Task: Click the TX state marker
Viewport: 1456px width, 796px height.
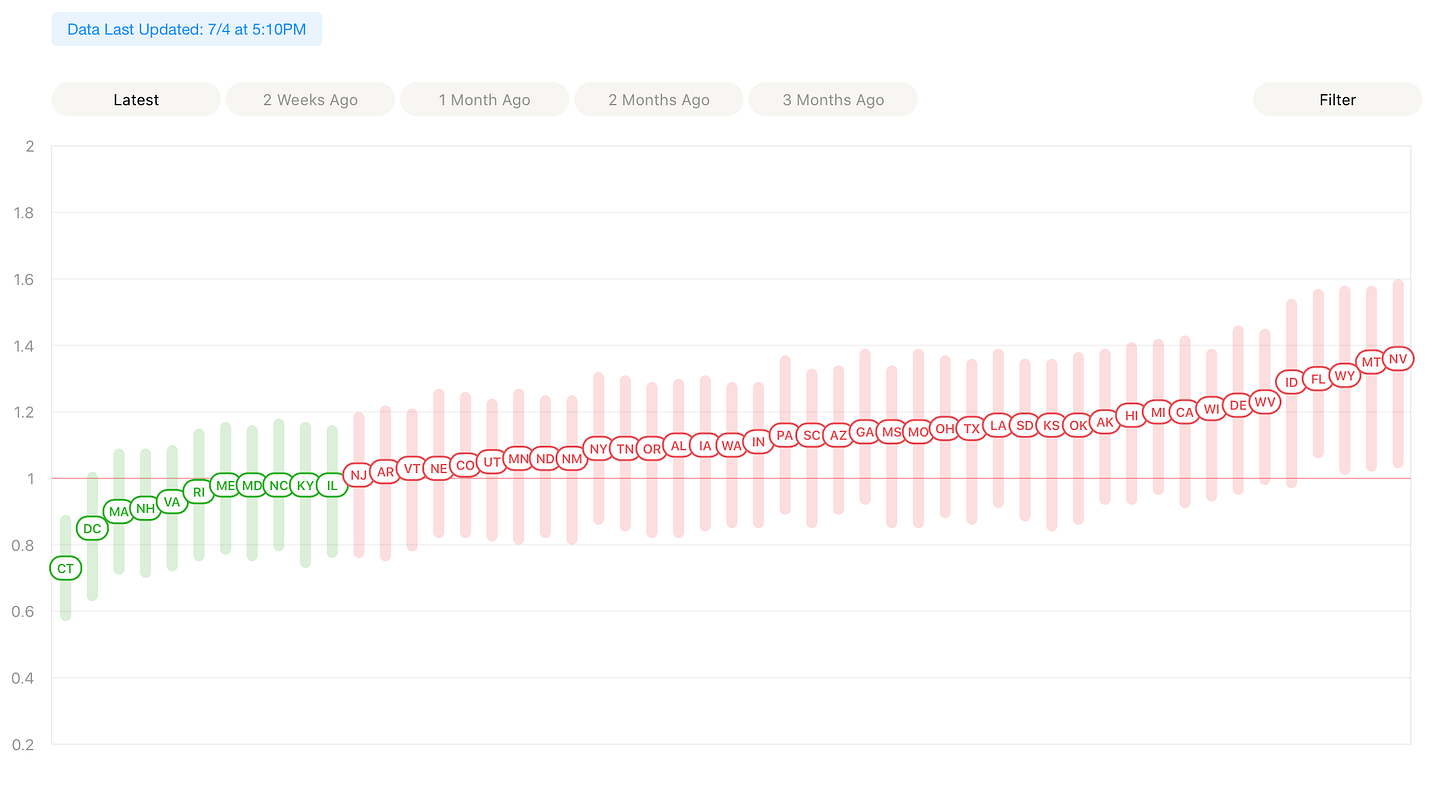Action: click(971, 428)
